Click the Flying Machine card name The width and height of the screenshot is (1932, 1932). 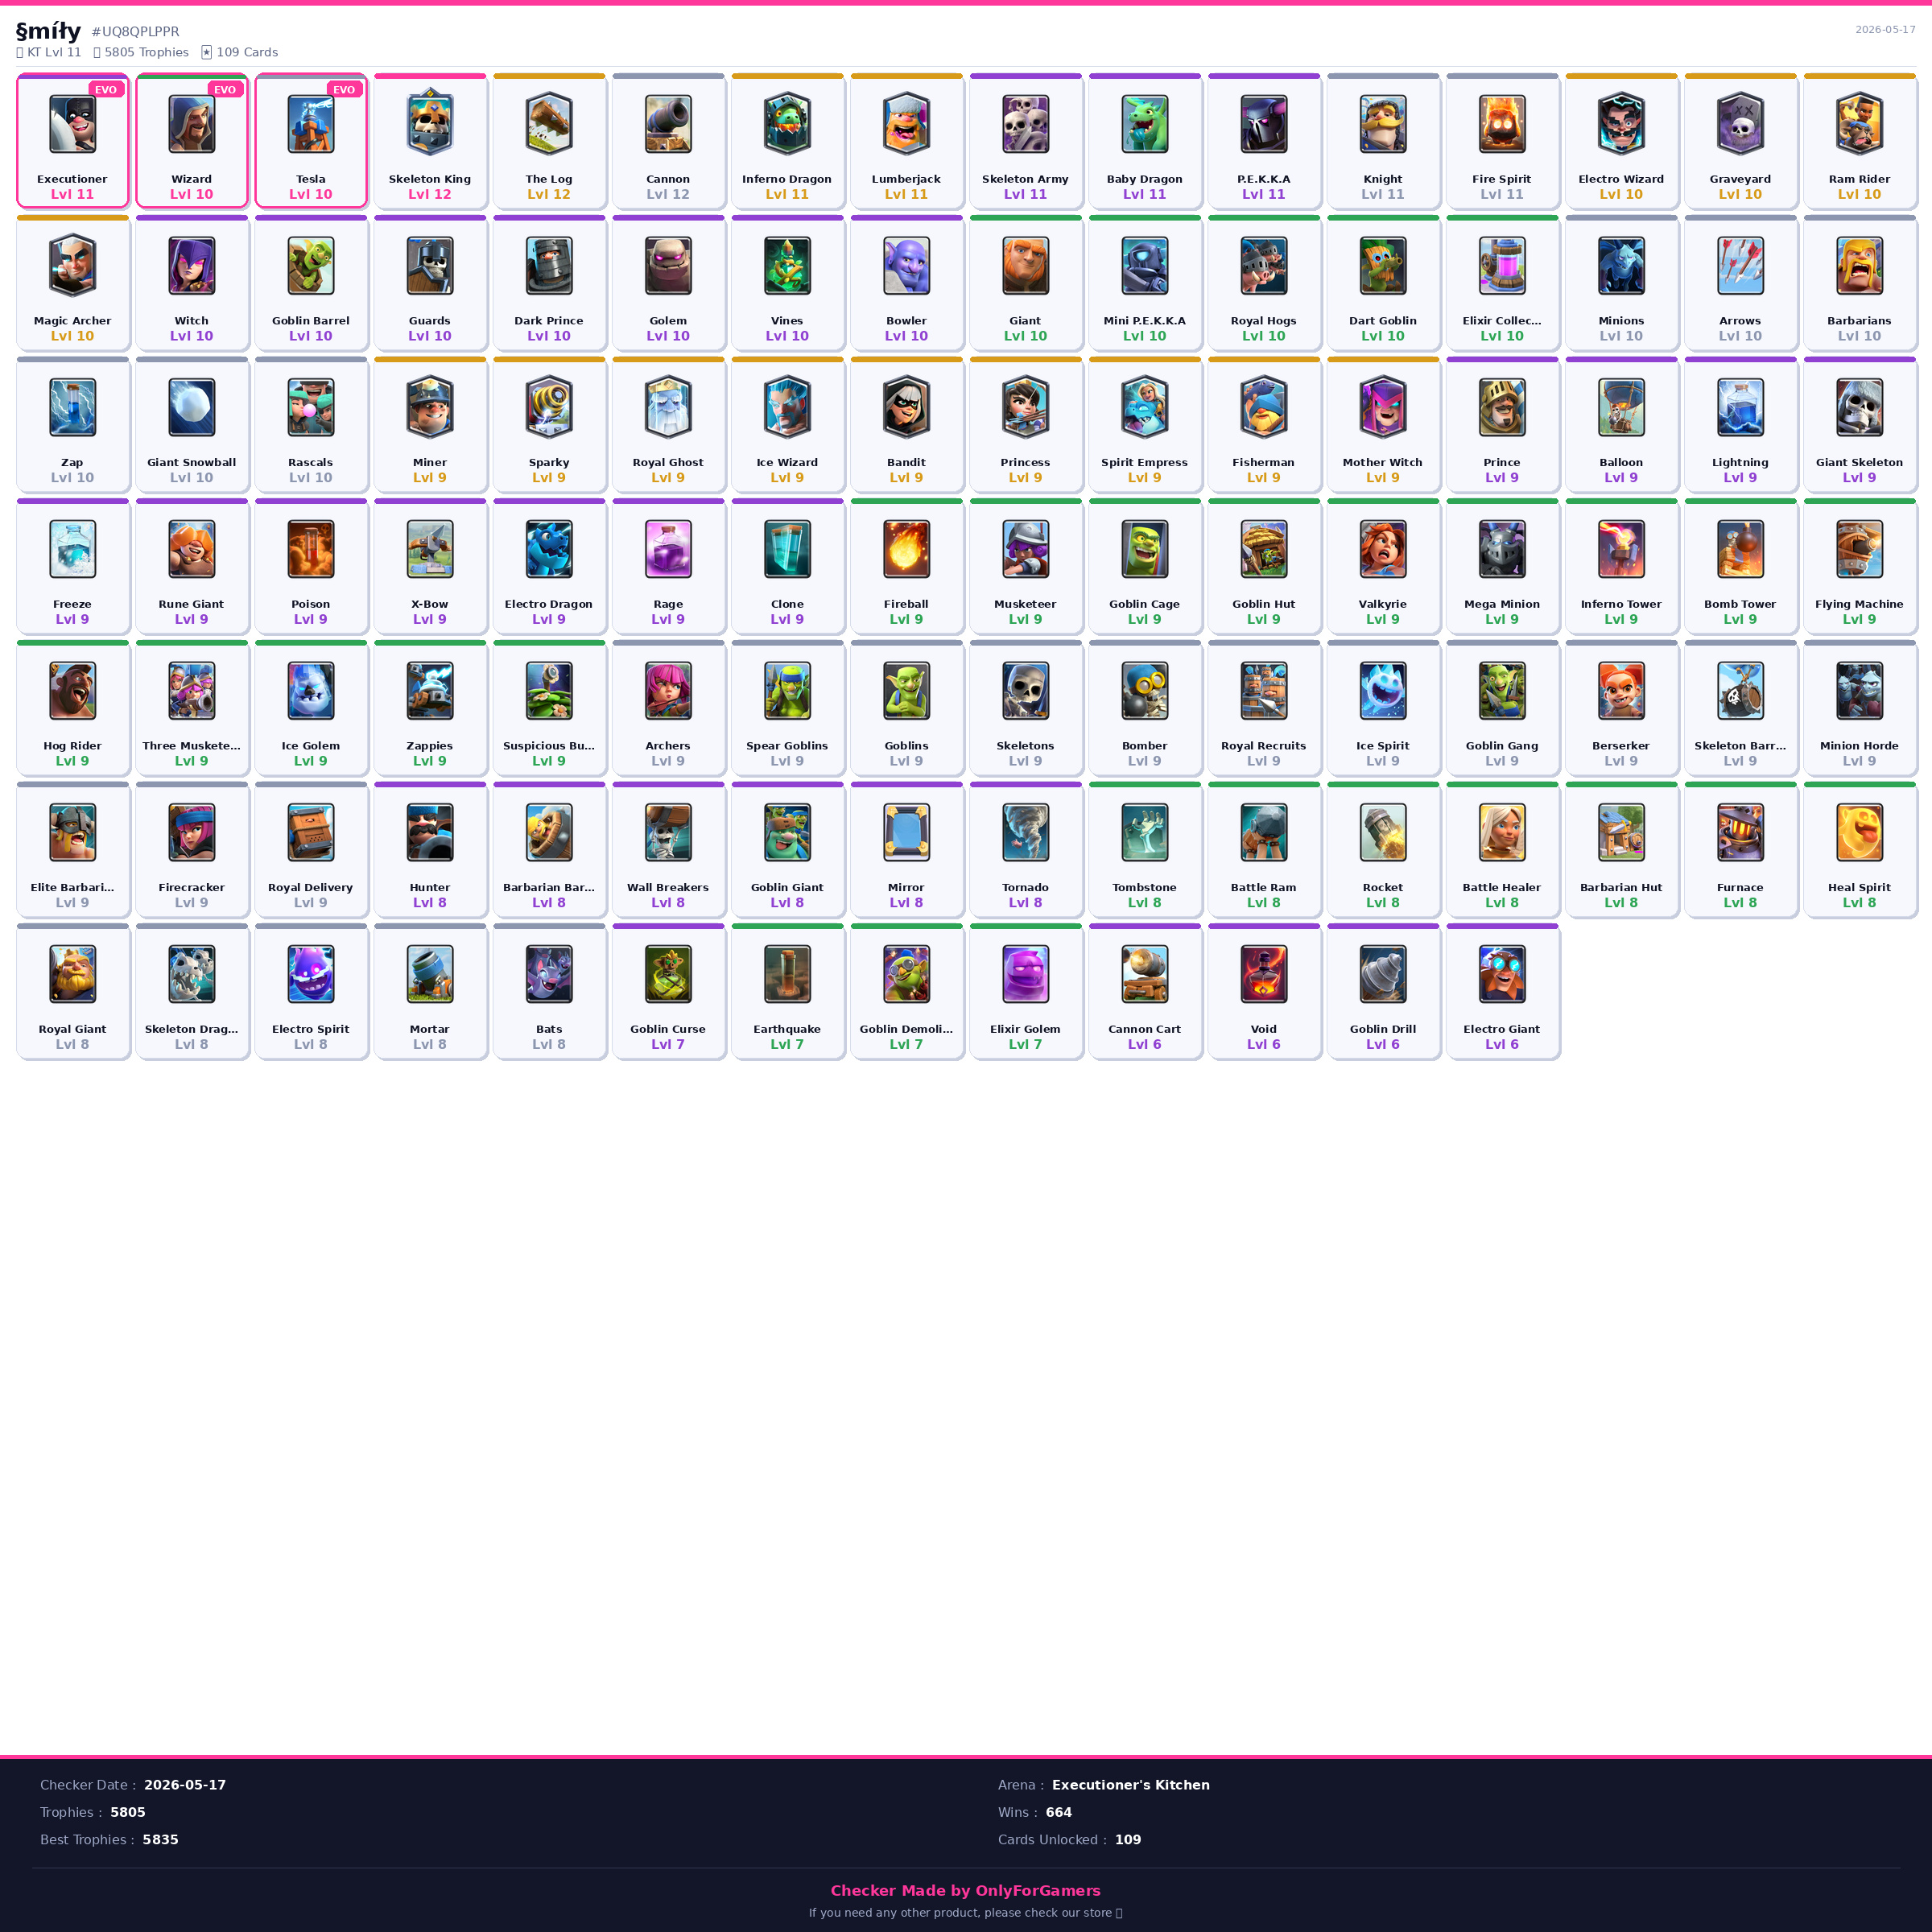tap(1859, 604)
